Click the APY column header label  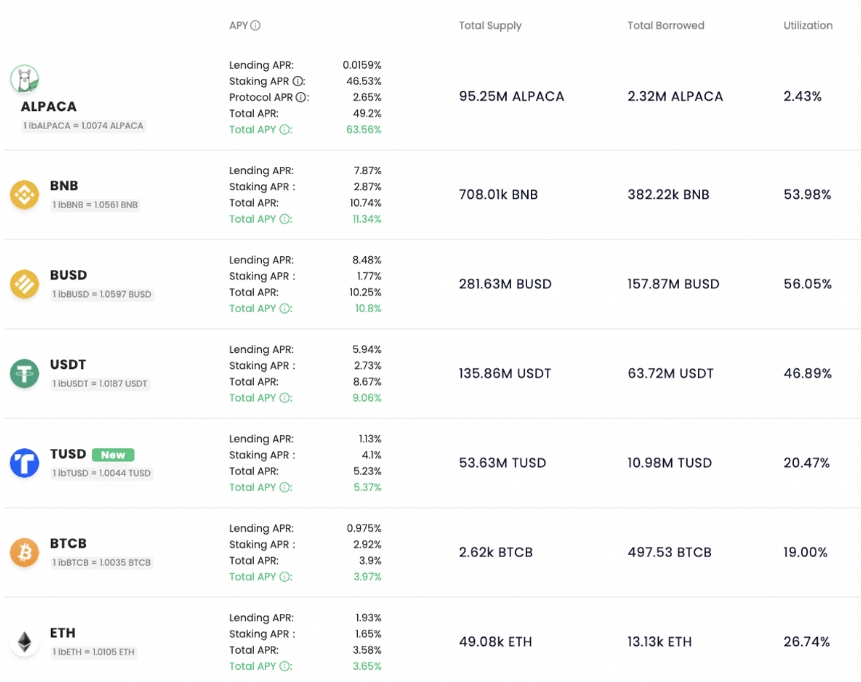239,25
